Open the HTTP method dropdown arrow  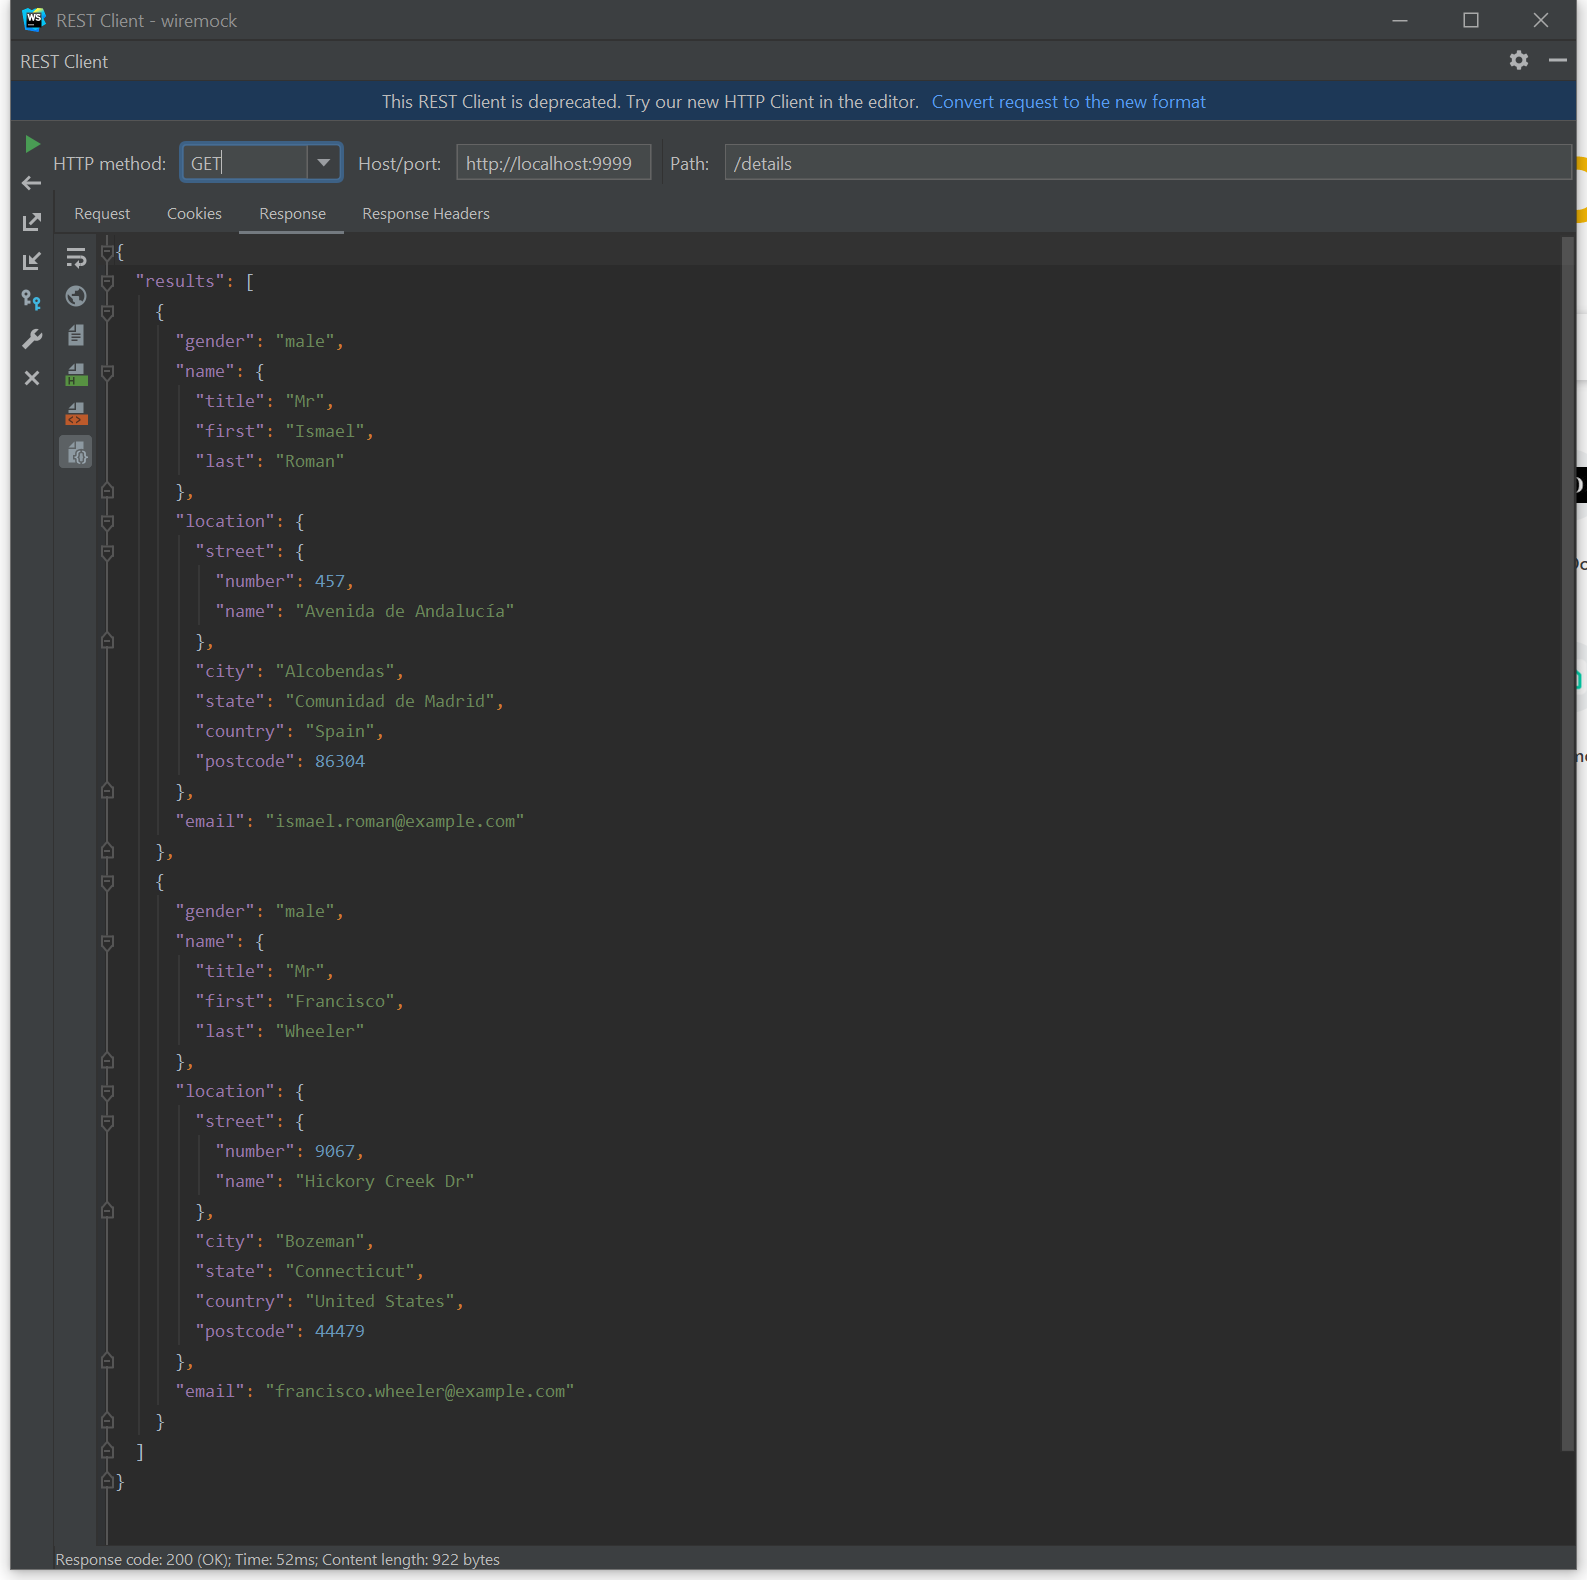[x=323, y=163]
